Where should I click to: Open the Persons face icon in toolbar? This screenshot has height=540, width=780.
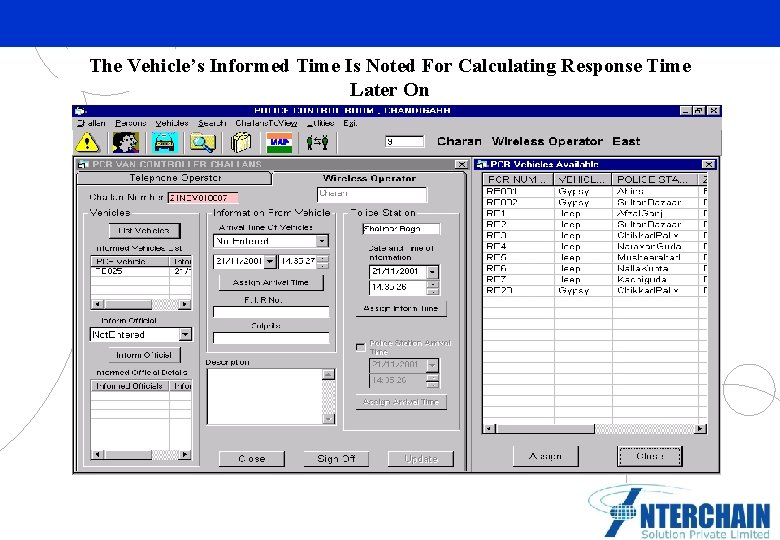tap(125, 142)
